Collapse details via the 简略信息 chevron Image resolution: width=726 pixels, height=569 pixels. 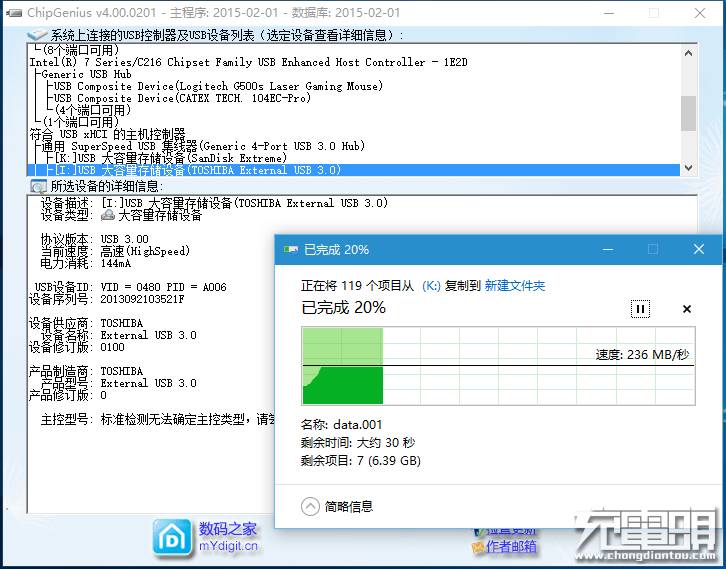pos(310,506)
